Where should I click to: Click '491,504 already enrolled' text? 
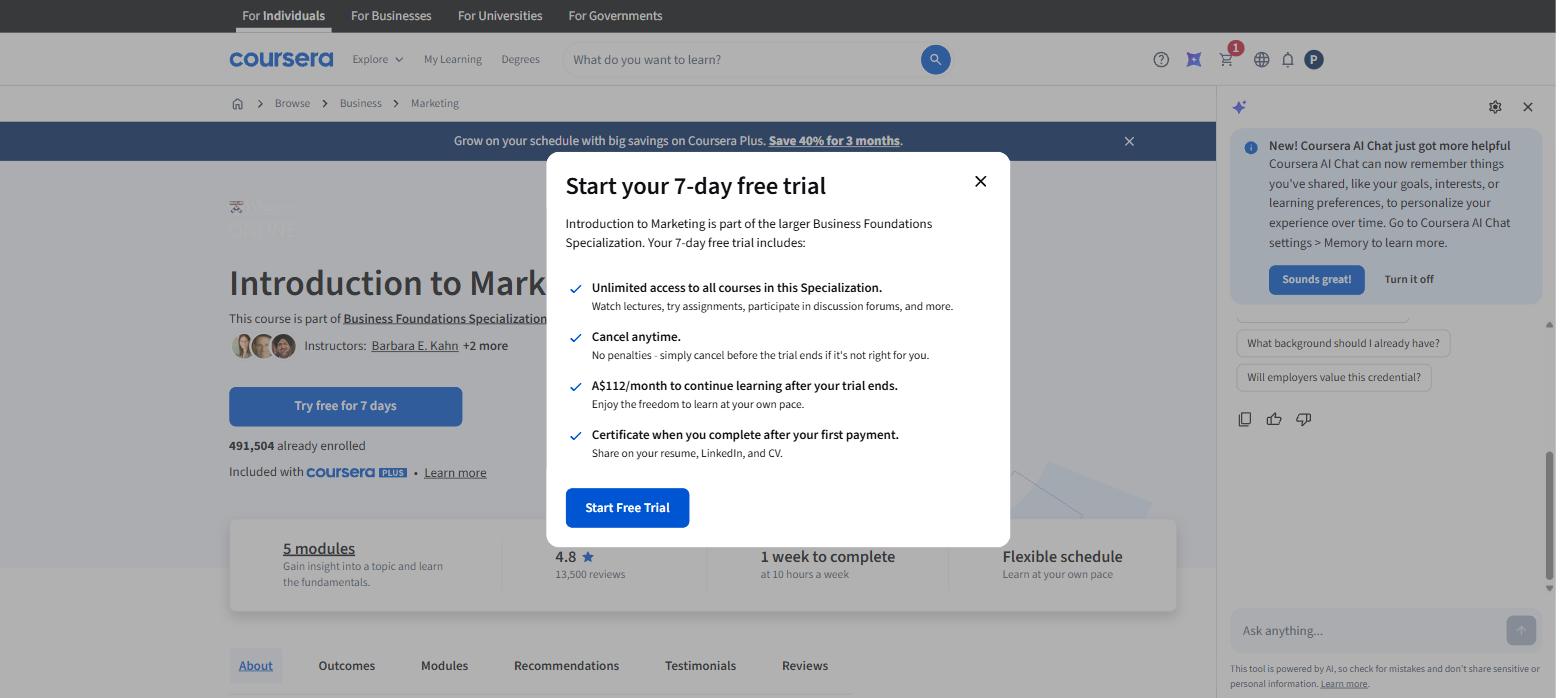click(297, 446)
